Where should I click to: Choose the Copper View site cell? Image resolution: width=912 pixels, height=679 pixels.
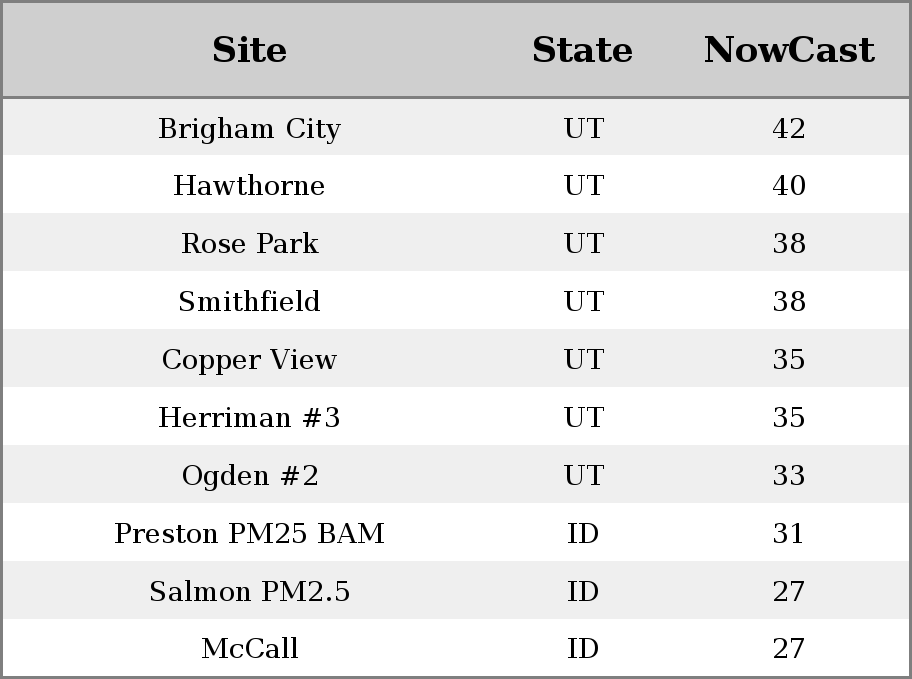[x=249, y=360]
